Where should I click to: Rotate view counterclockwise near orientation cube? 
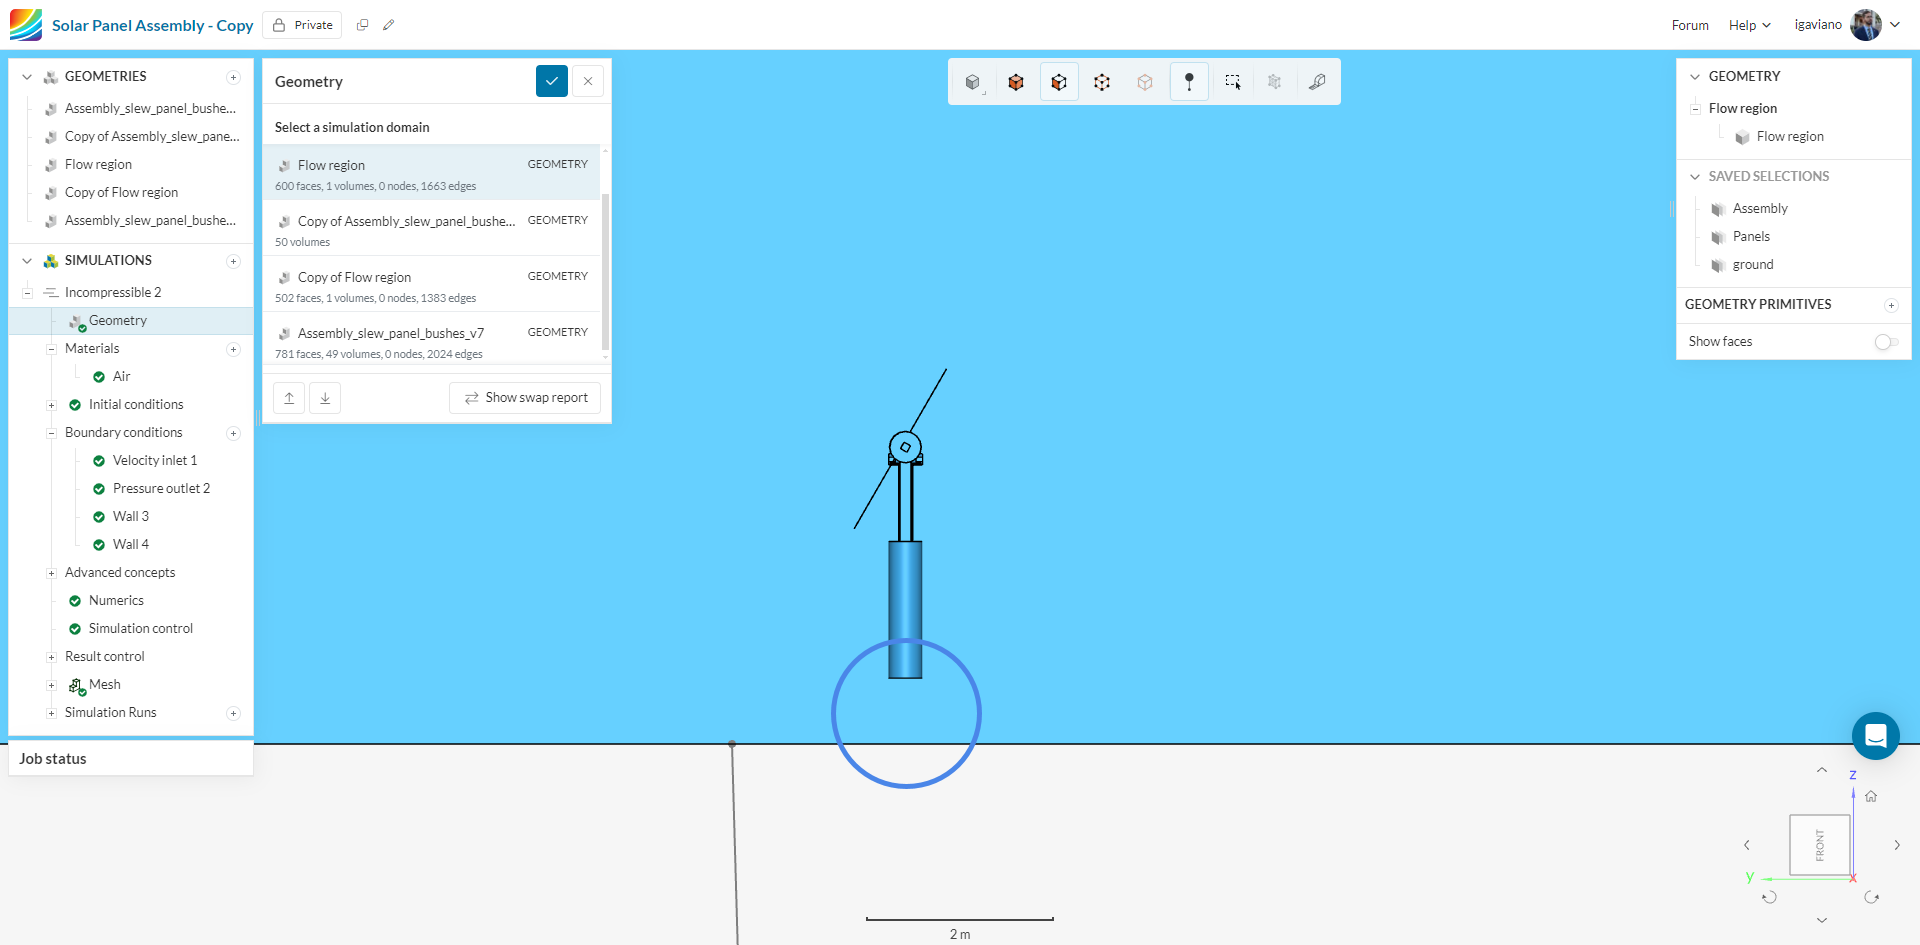pyautogui.click(x=1769, y=897)
